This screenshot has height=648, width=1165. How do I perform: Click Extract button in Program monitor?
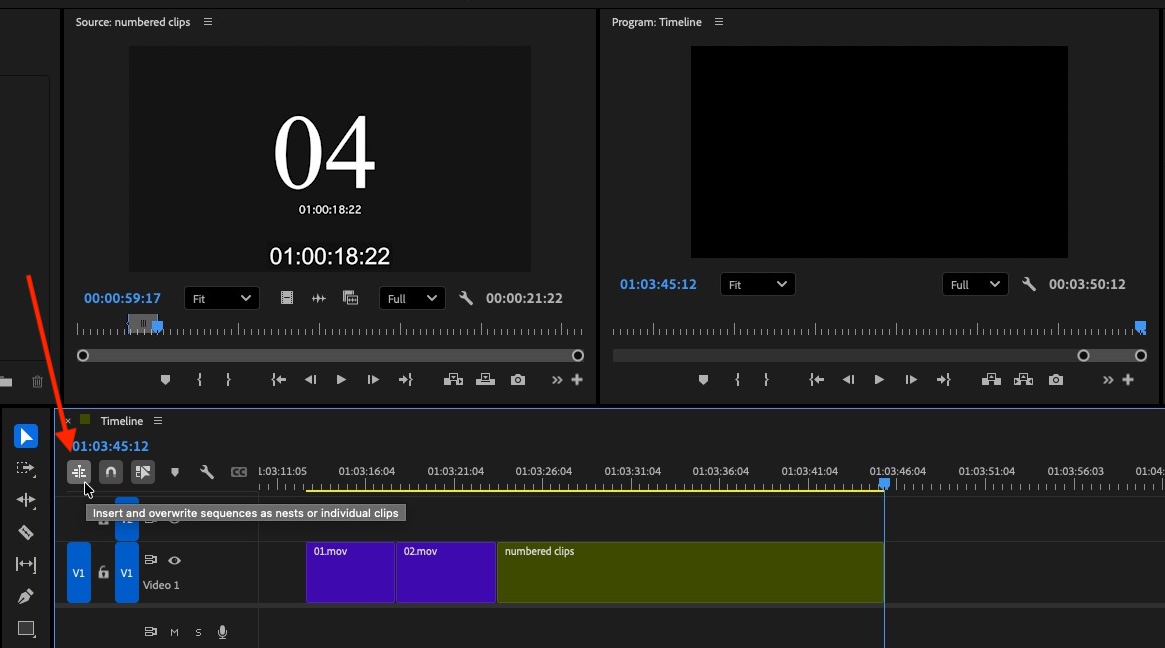click(1023, 380)
